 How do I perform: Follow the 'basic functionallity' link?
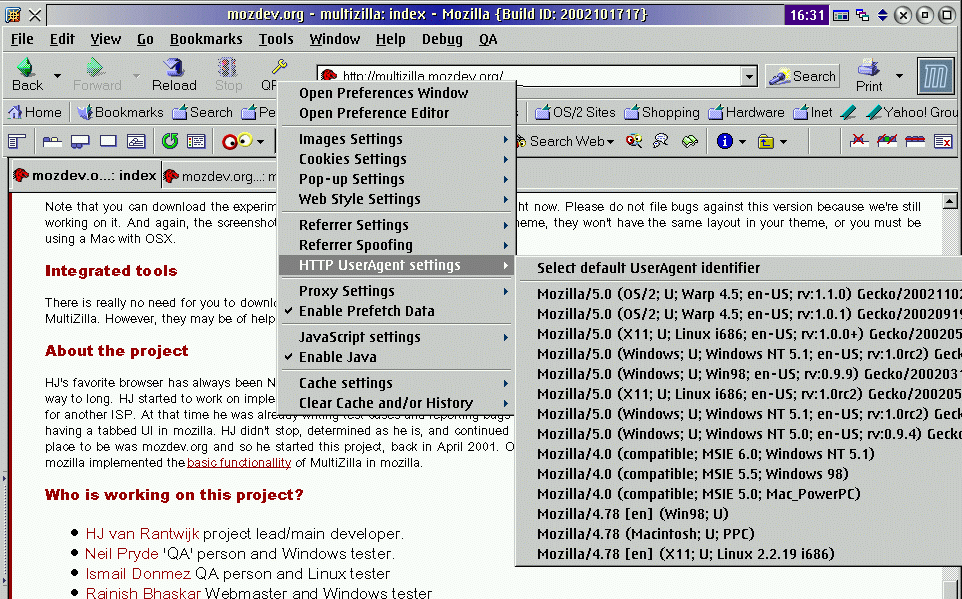tap(239, 463)
